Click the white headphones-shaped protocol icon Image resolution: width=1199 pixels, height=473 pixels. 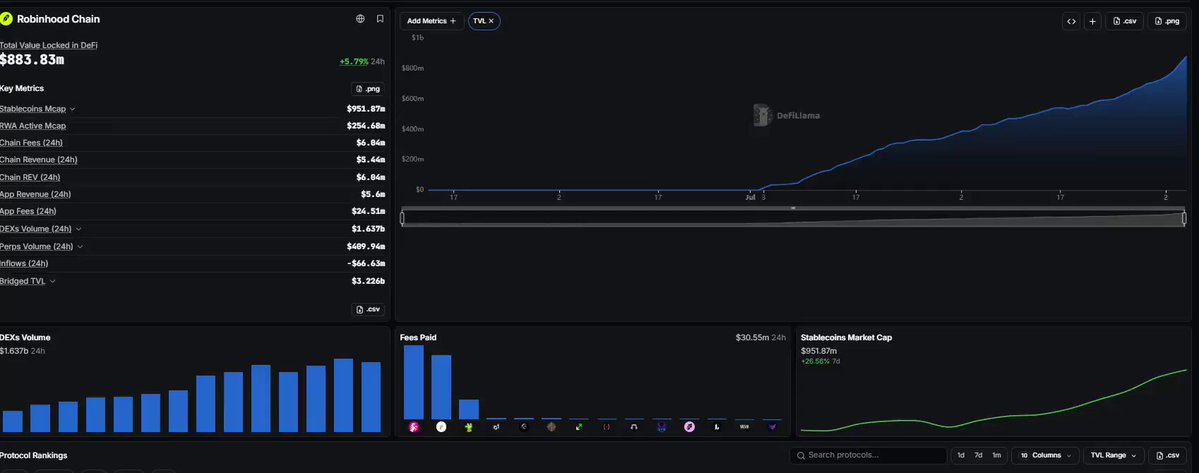(x=634, y=427)
